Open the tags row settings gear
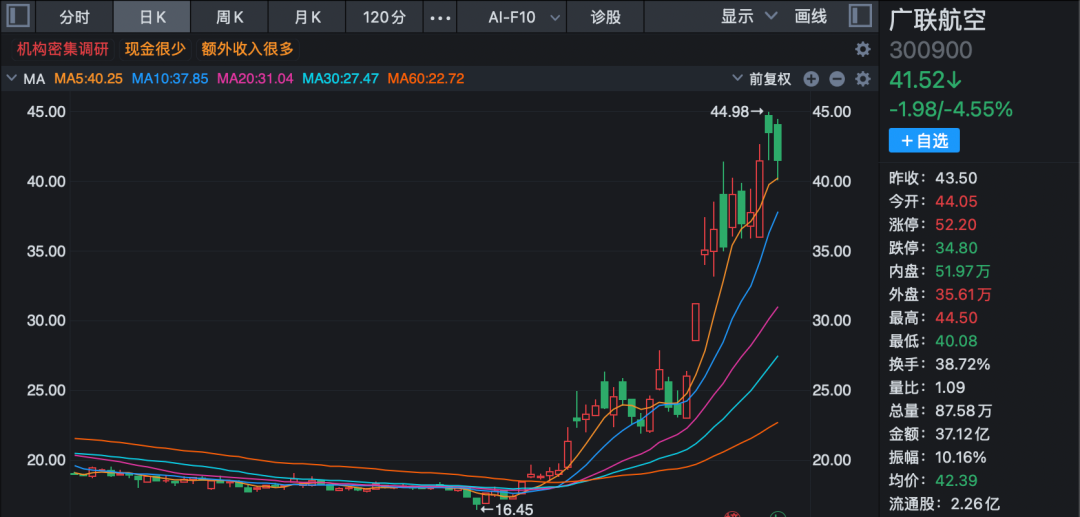 (862, 49)
